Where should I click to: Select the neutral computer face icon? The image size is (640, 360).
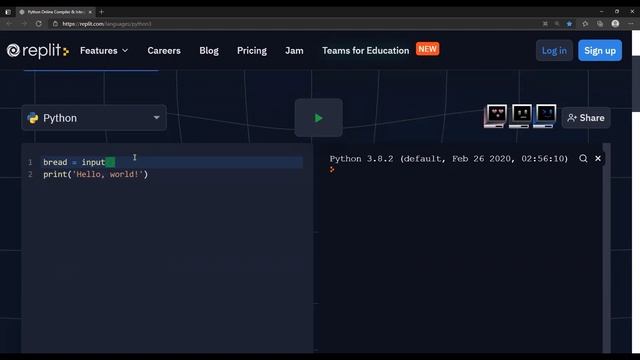coord(520,116)
